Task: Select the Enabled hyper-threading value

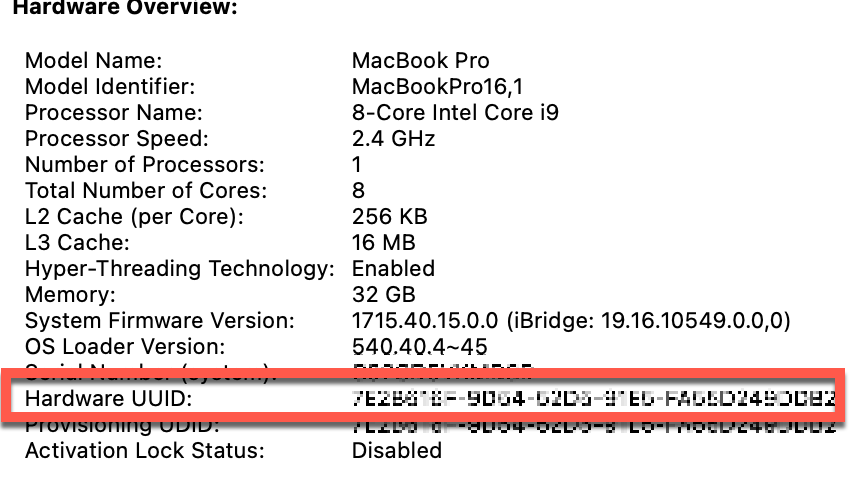Action: pyautogui.click(x=393, y=269)
